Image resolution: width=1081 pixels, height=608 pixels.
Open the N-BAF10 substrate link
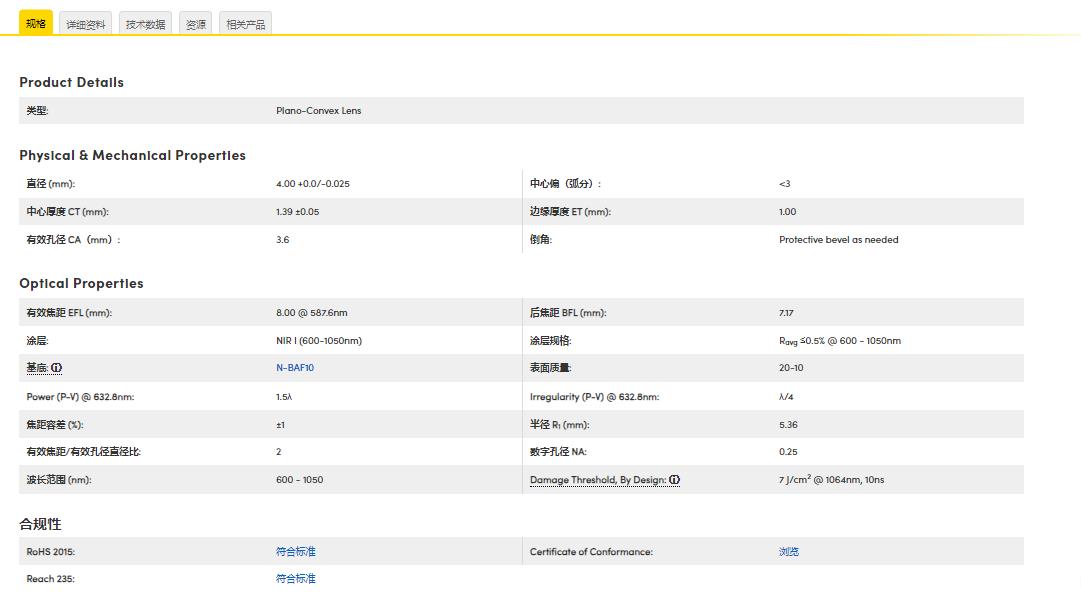click(x=295, y=368)
